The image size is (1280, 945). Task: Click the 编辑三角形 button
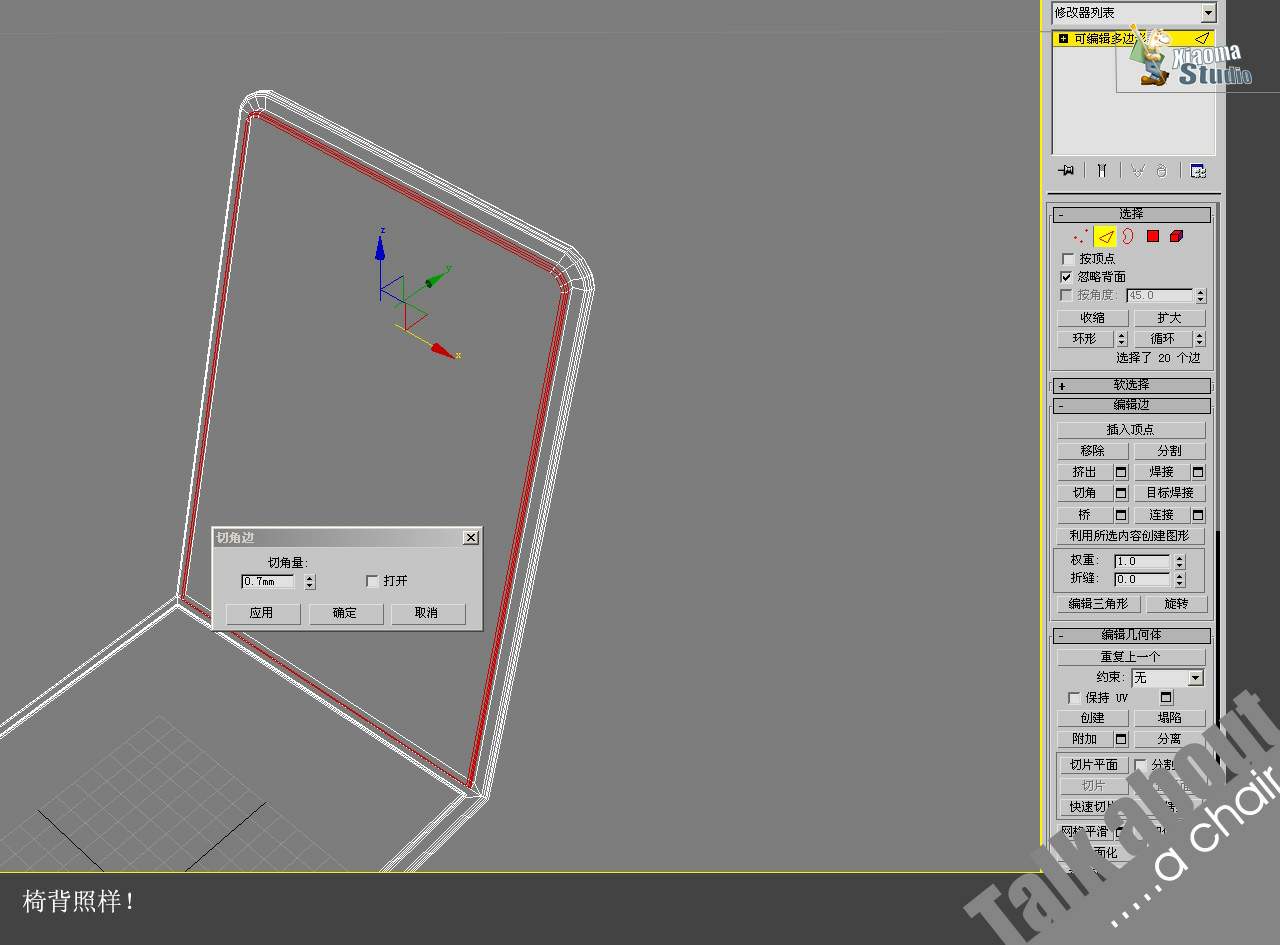[1098, 604]
